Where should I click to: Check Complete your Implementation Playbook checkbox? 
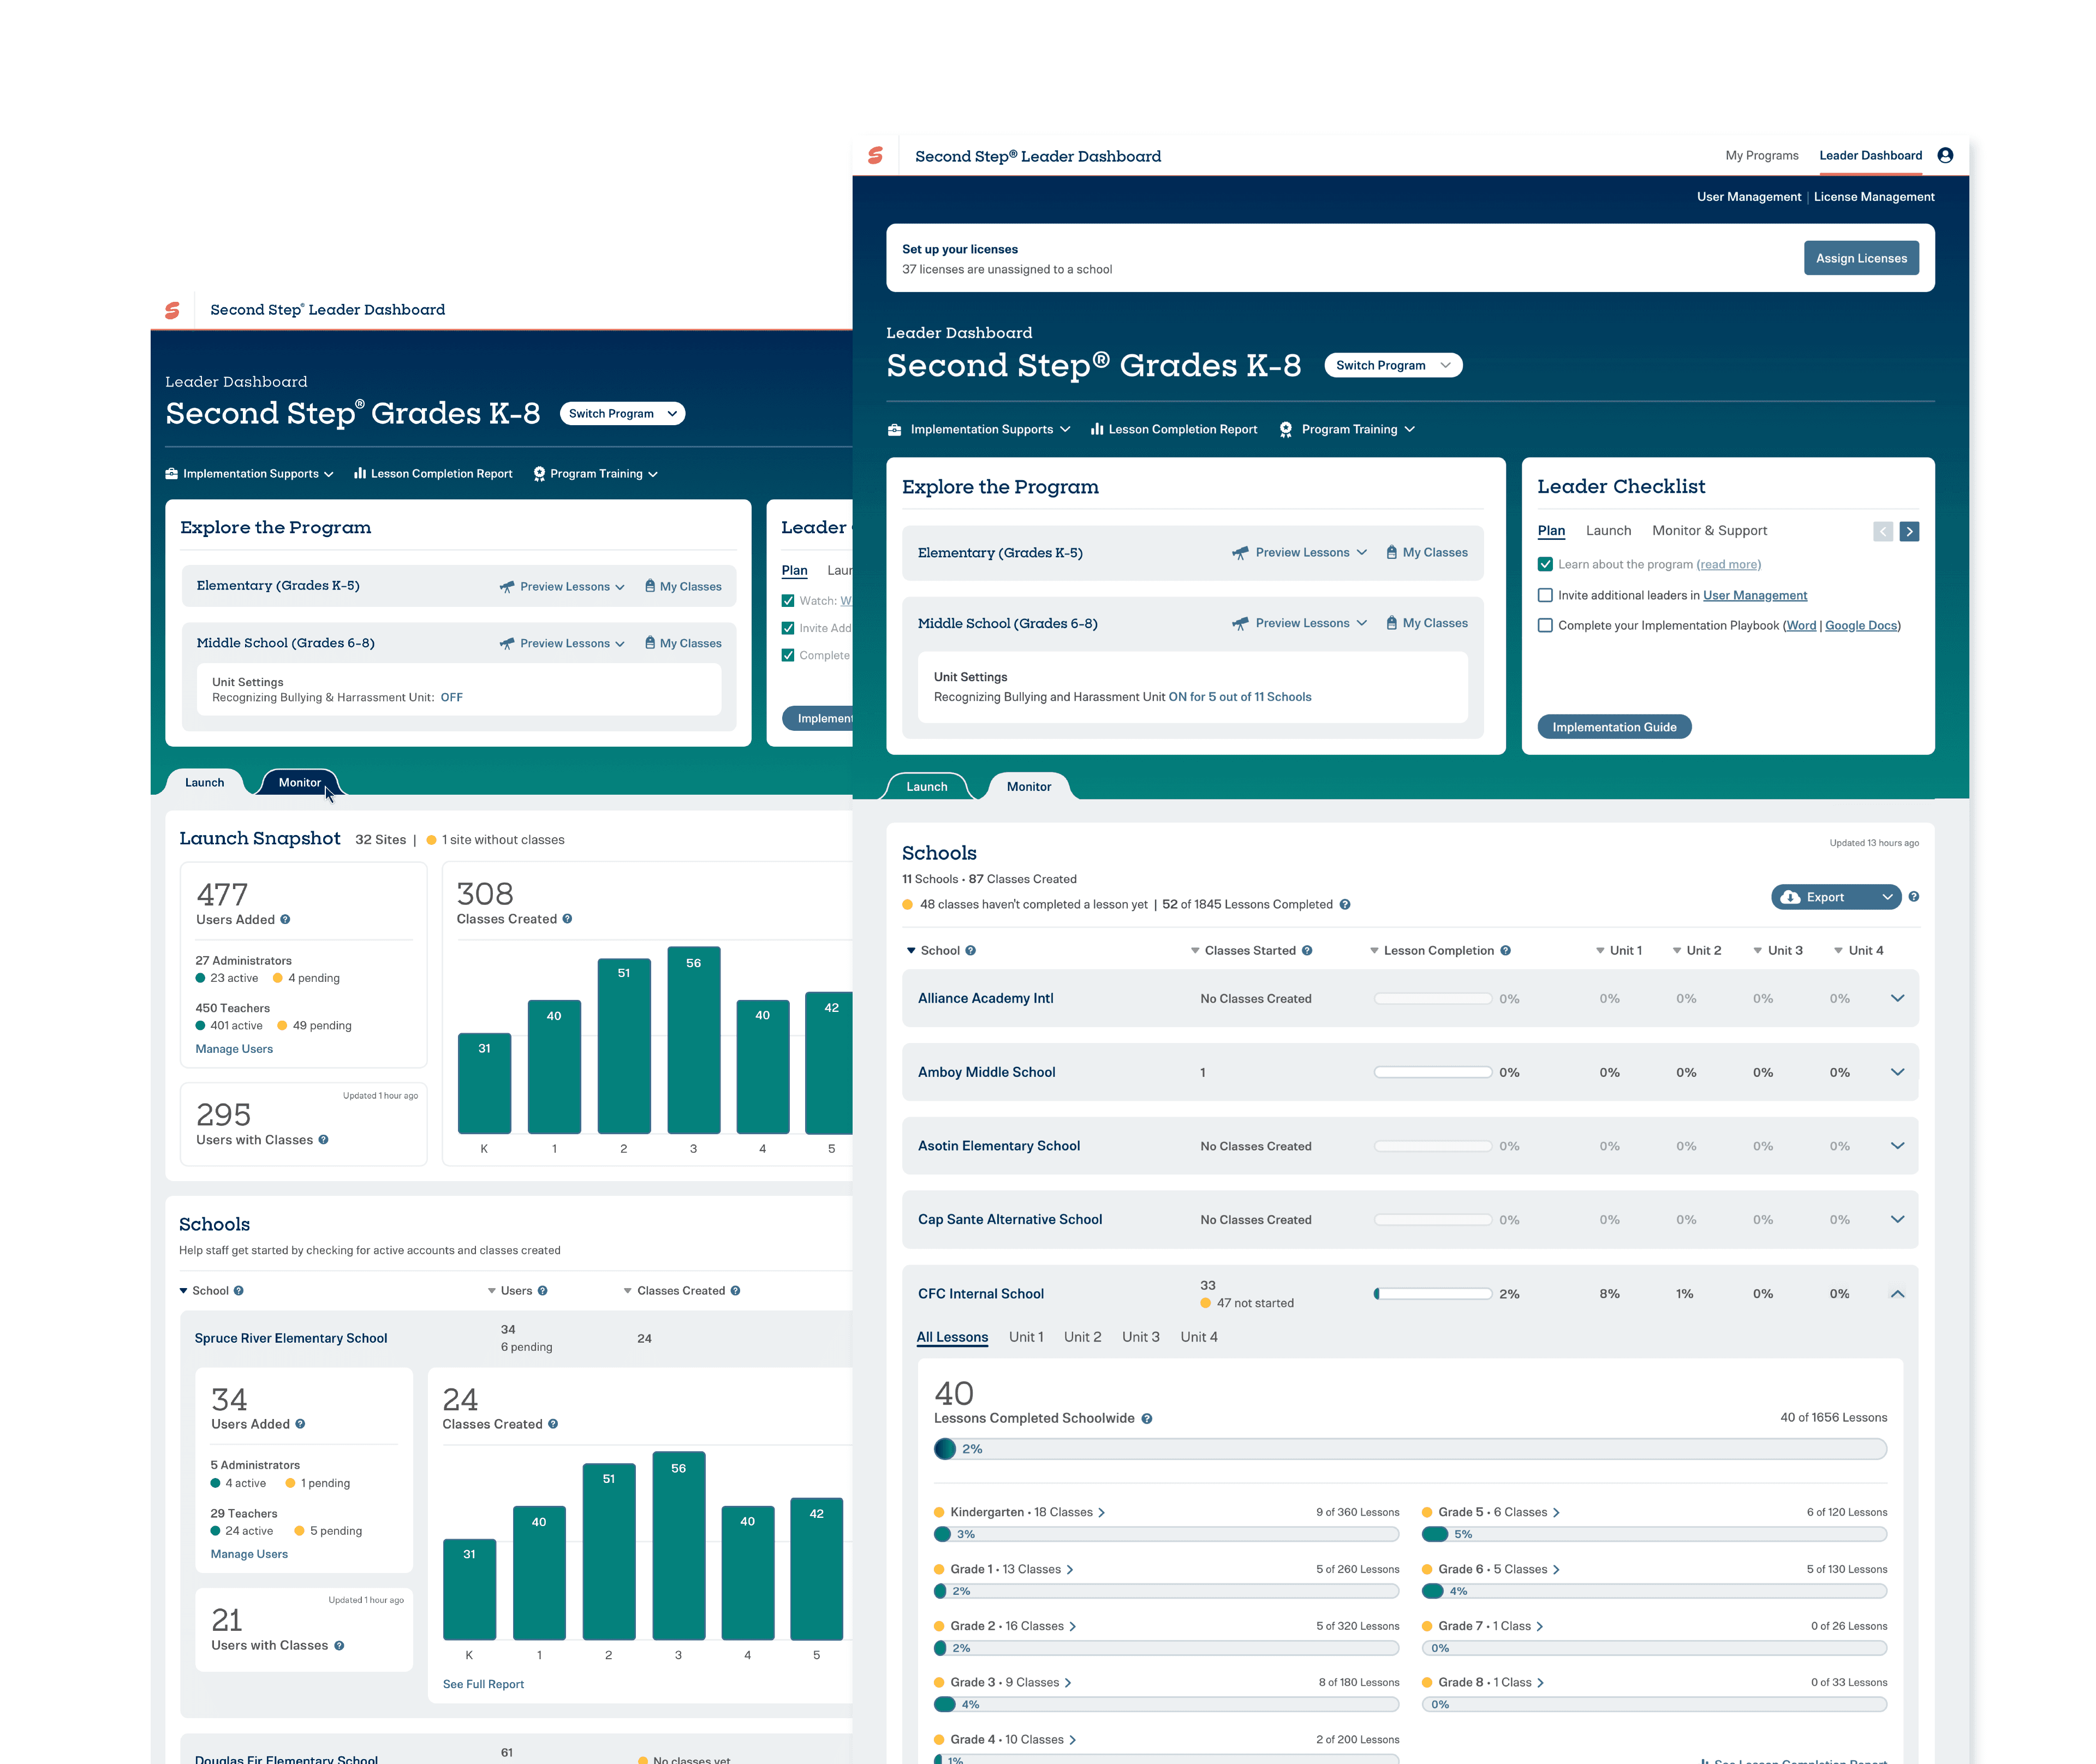coord(1545,625)
